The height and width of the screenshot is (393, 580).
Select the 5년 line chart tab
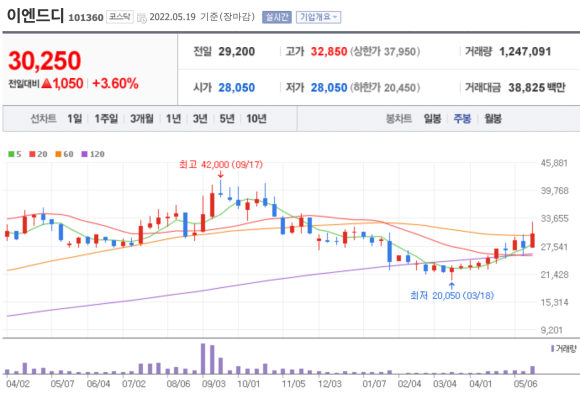pyautogui.click(x=227, y=119)
